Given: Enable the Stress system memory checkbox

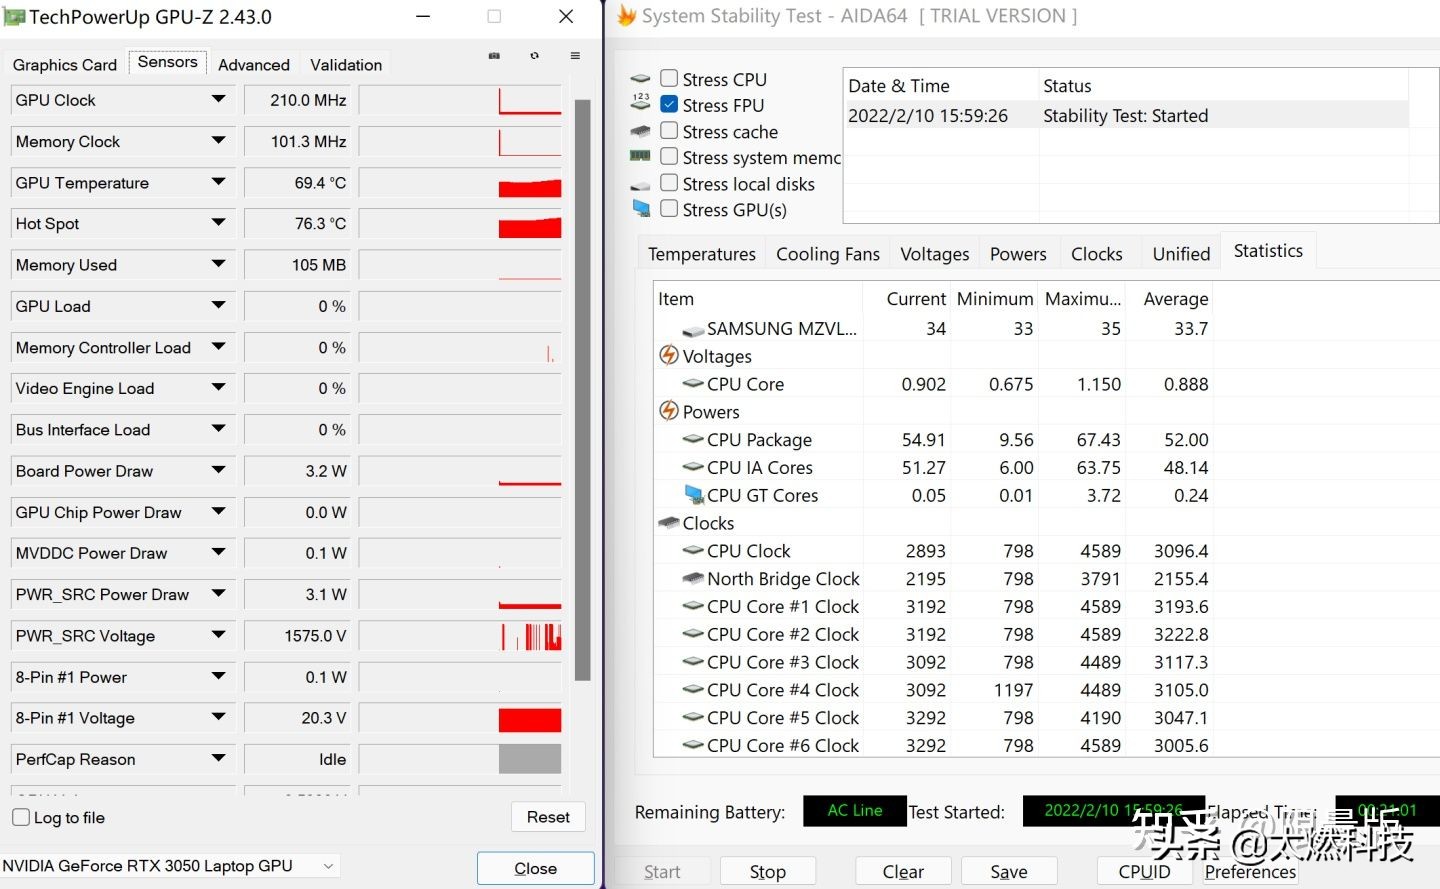Looking at the screenshot, I should coord(669,156).
